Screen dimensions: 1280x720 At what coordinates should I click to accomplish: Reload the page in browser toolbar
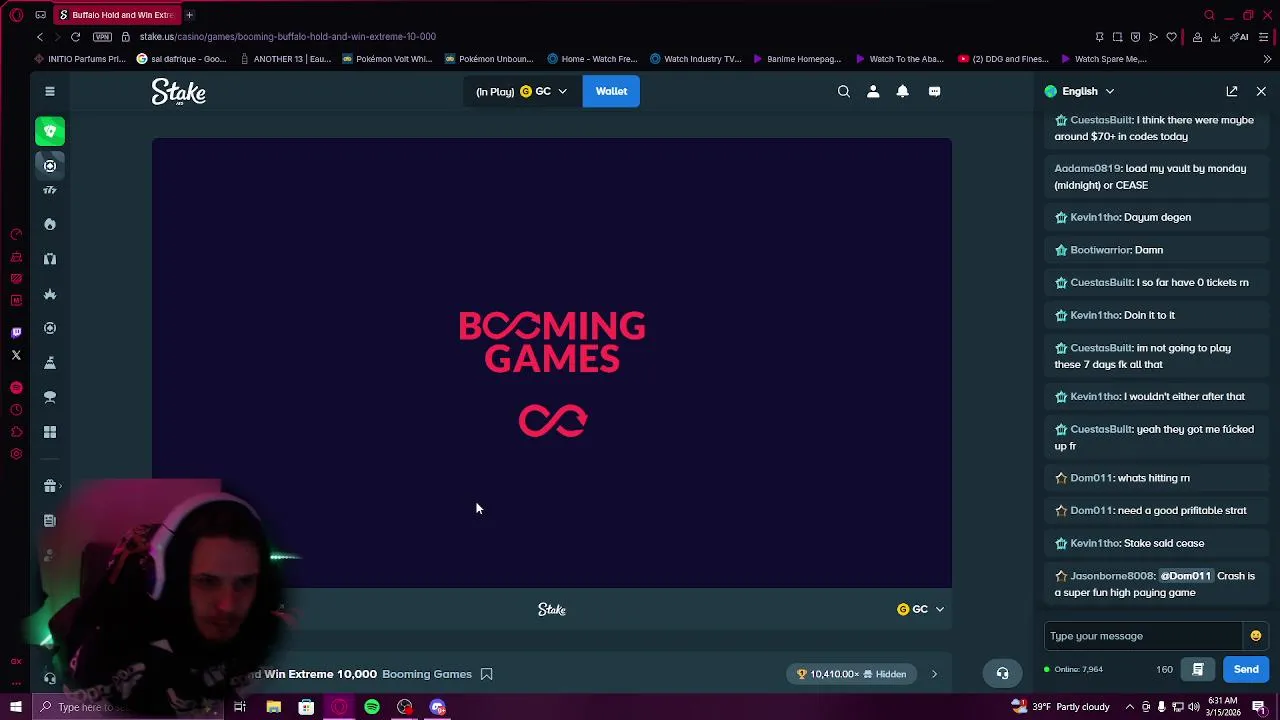[75, 37]
